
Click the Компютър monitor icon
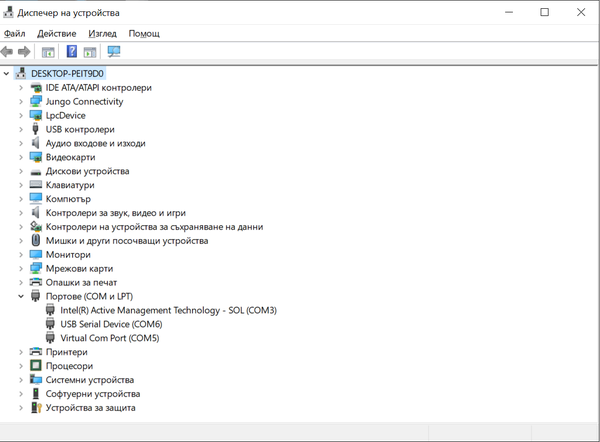click(x=36, y=199)
